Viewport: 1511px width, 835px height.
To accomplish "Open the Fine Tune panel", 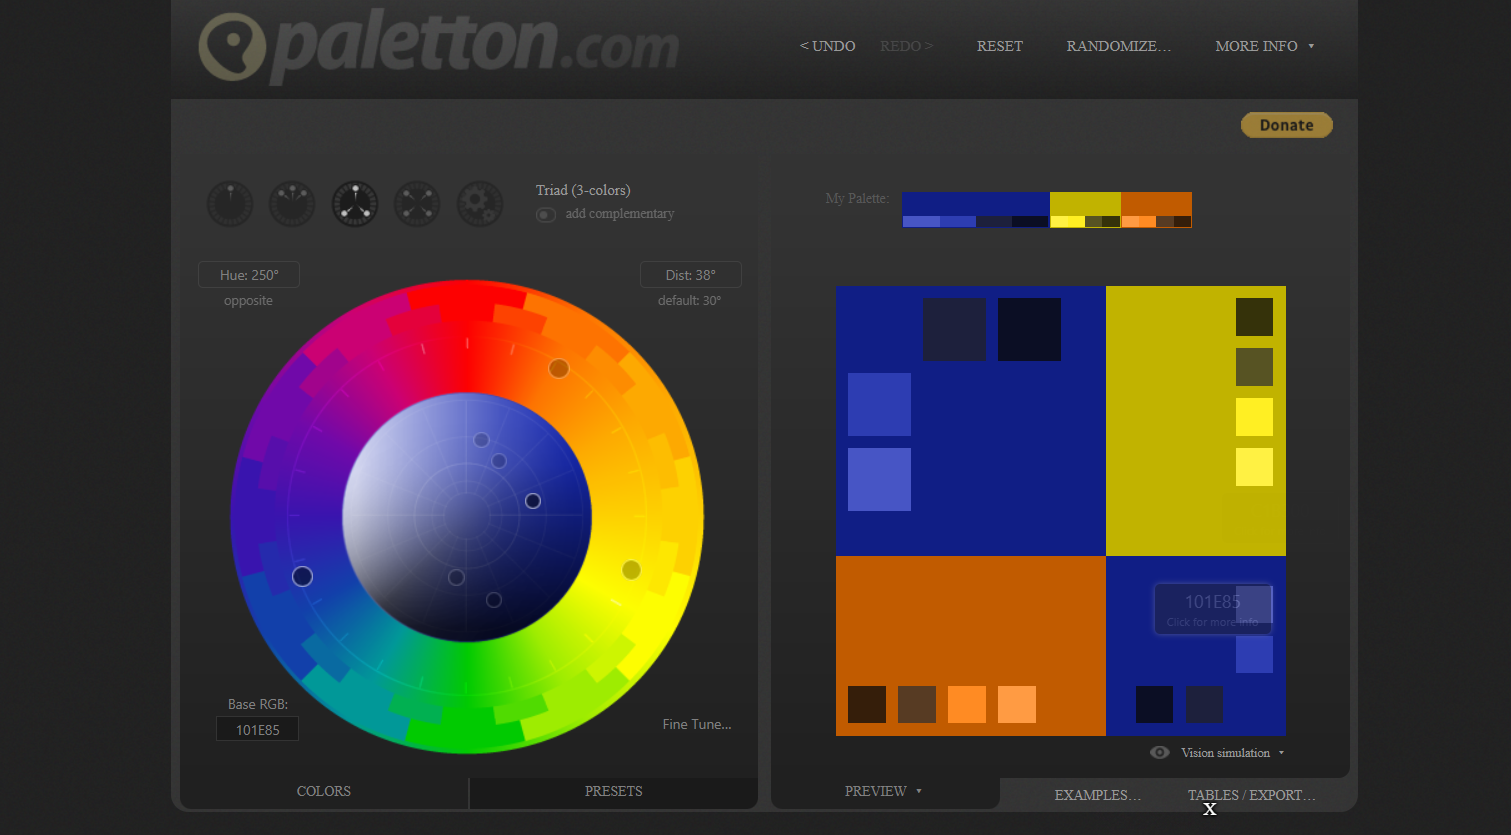I will tap(696, 724).
